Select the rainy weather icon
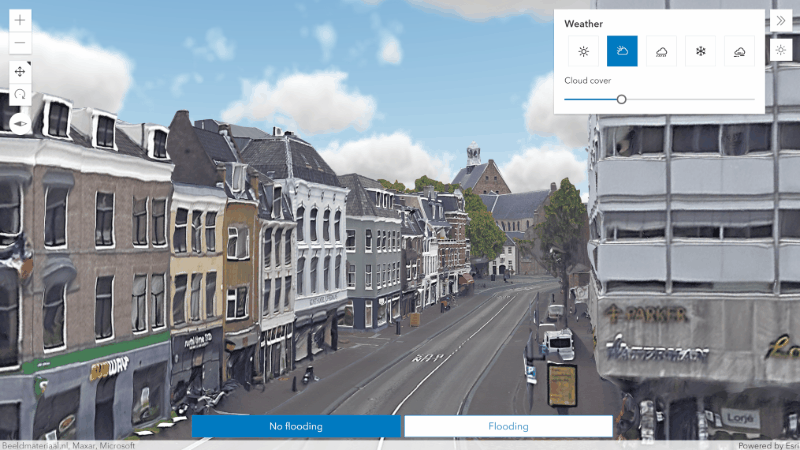The image size is (800, 450). point(661,51)
